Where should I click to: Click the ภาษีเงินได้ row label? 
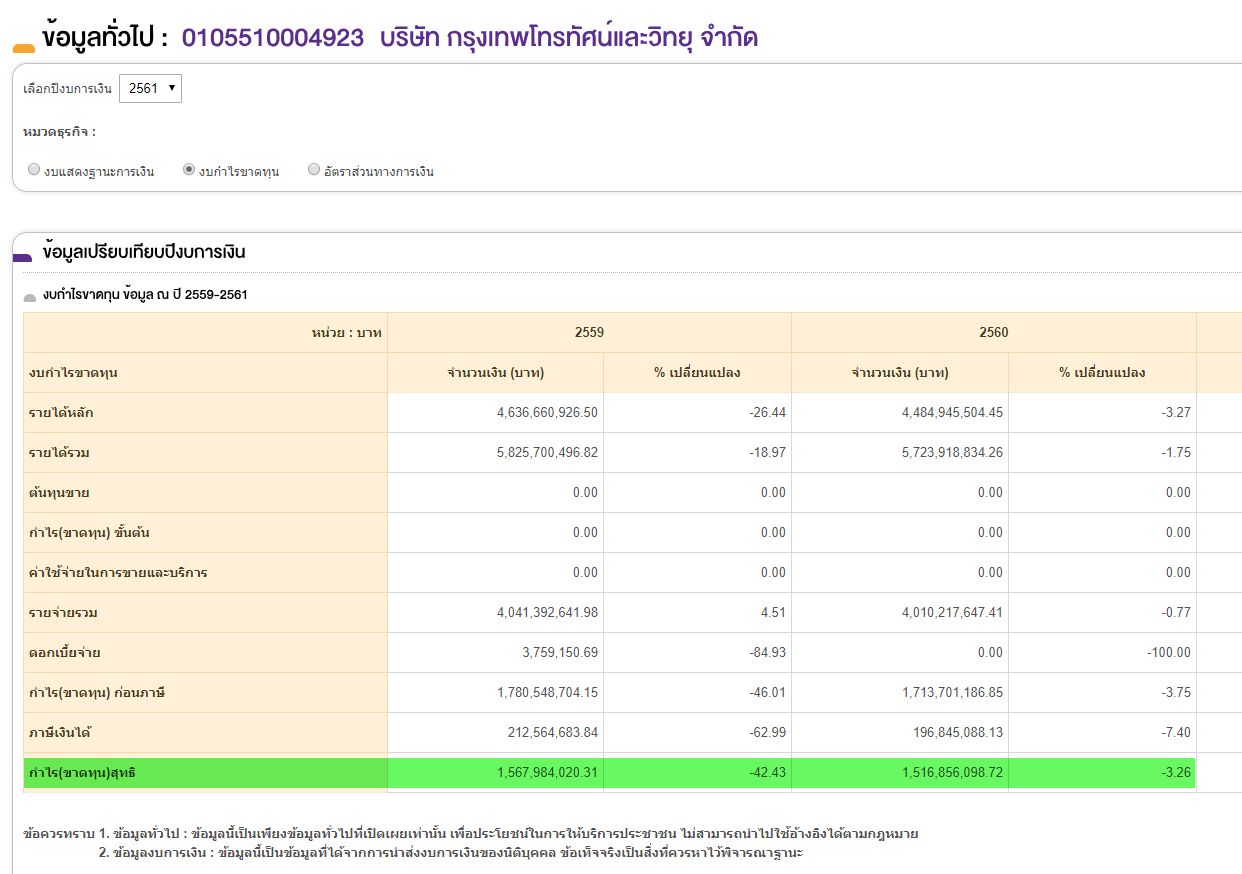[61, 733]
